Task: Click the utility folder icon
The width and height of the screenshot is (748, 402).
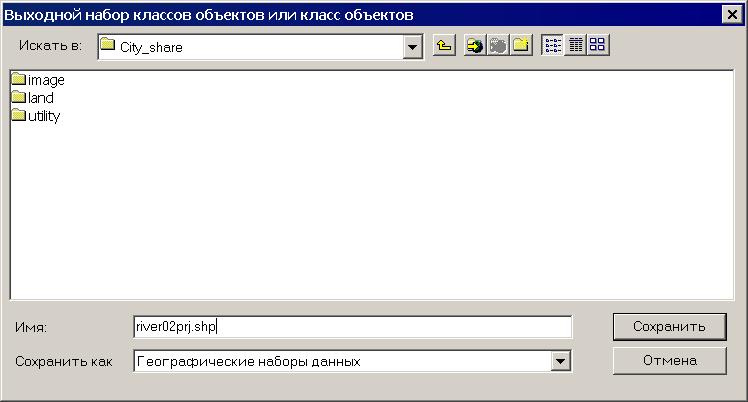Action: (19, 115)
